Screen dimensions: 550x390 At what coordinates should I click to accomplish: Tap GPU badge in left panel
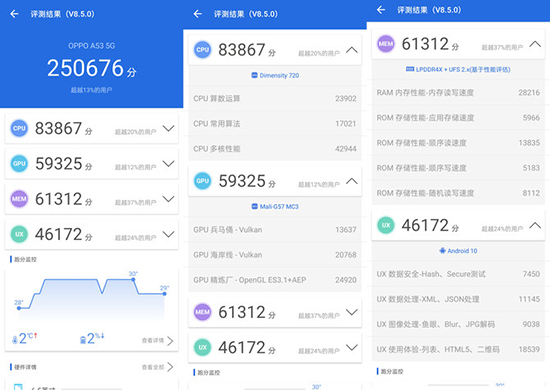tap(19, 163)
